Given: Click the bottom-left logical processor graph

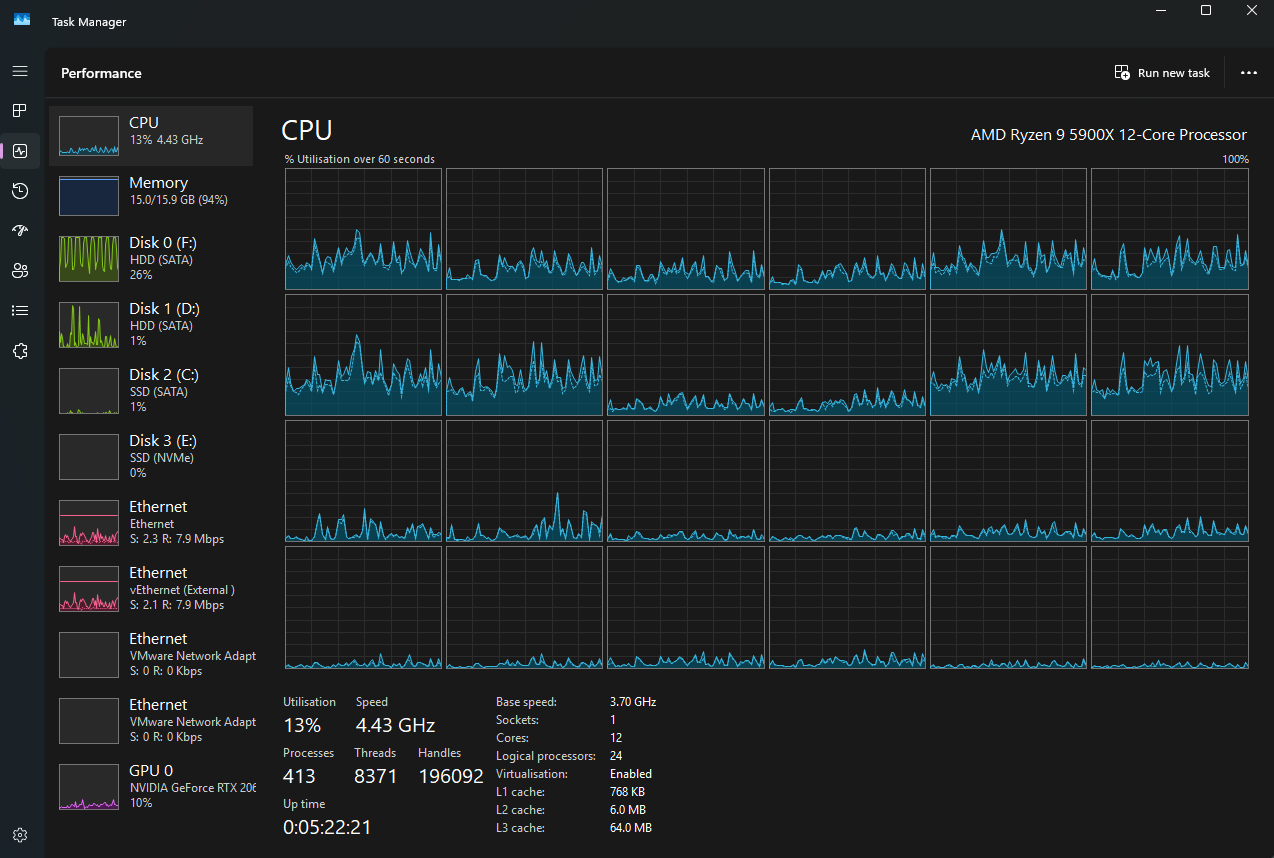Looking at the screenshot, I should [x=363, y=607].
